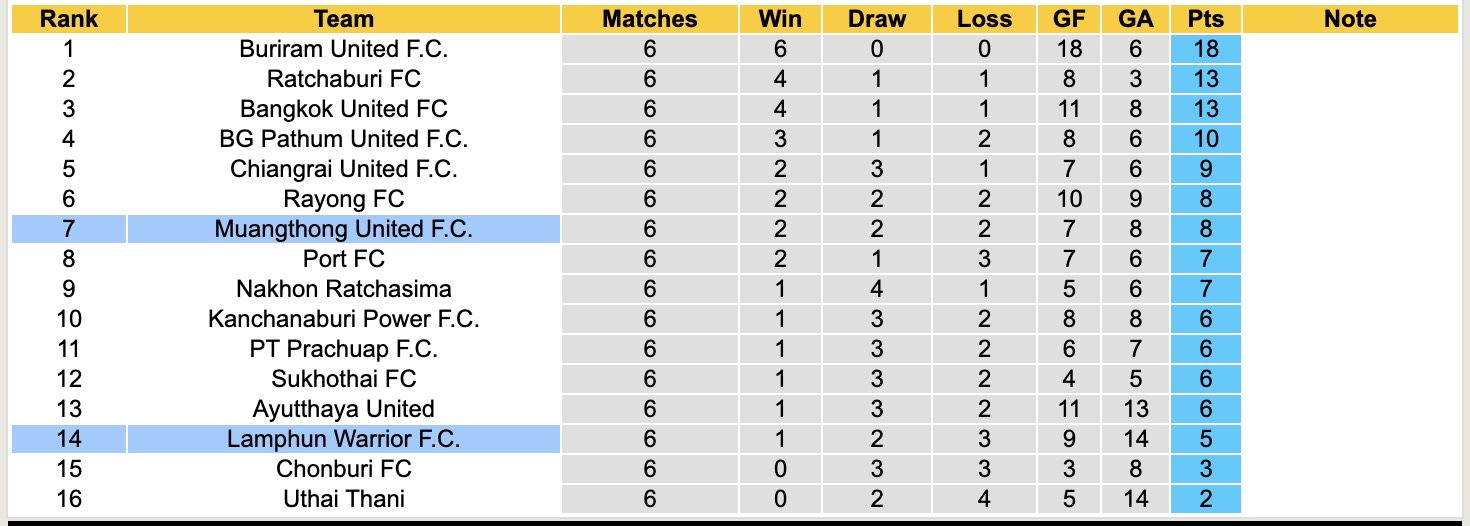Select the Draw column header
Screen dimensions: 1470x526
click(x=876, y=19)
